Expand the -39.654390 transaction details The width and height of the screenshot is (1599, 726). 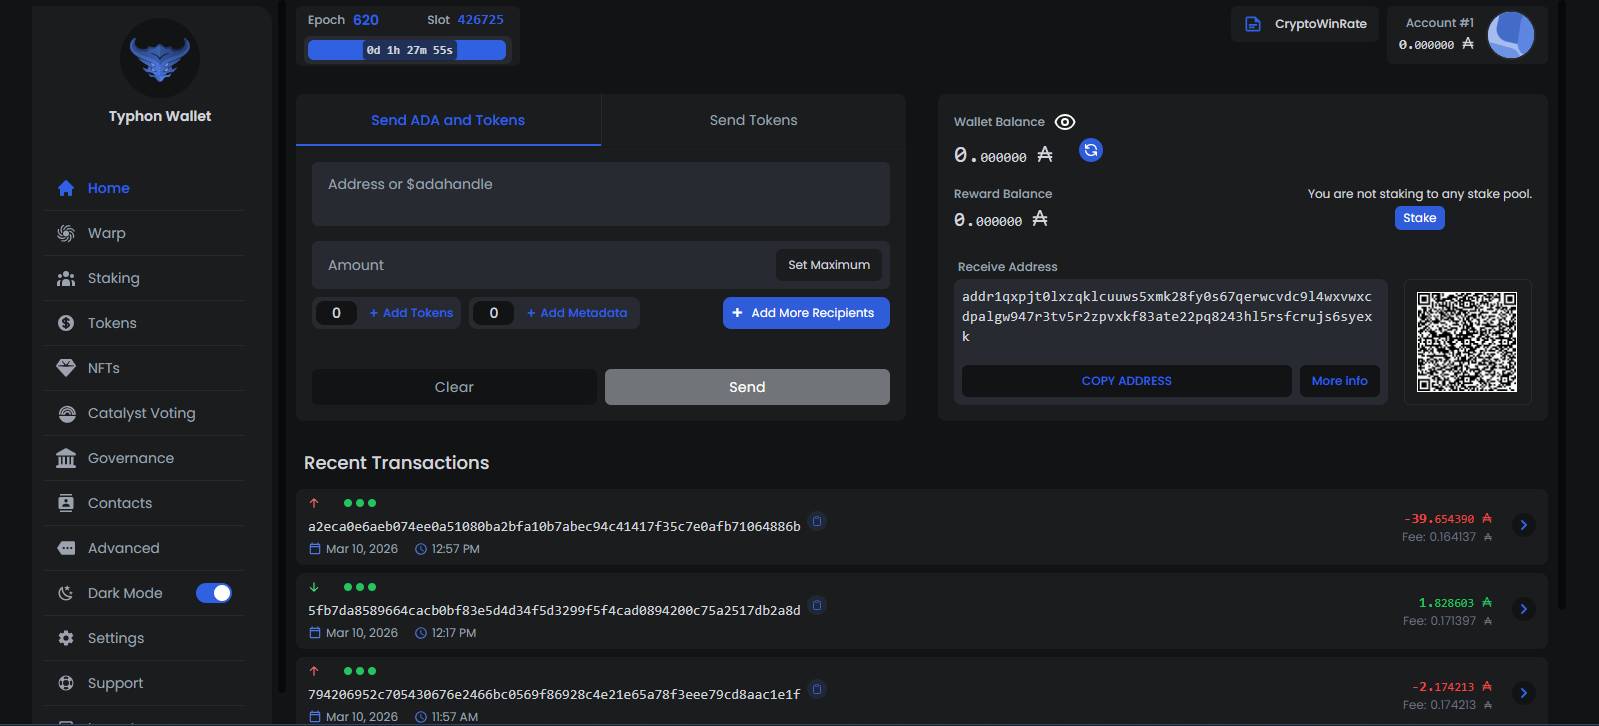pos(1523,525)
